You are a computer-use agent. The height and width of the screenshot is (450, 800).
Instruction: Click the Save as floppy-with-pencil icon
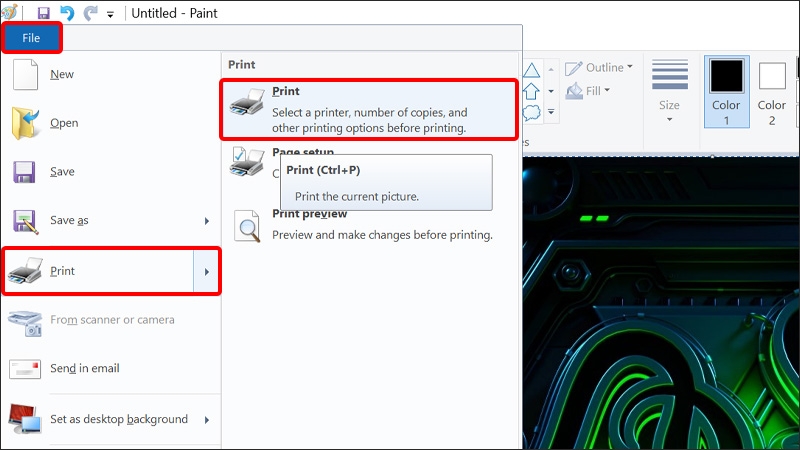[26, 222]
